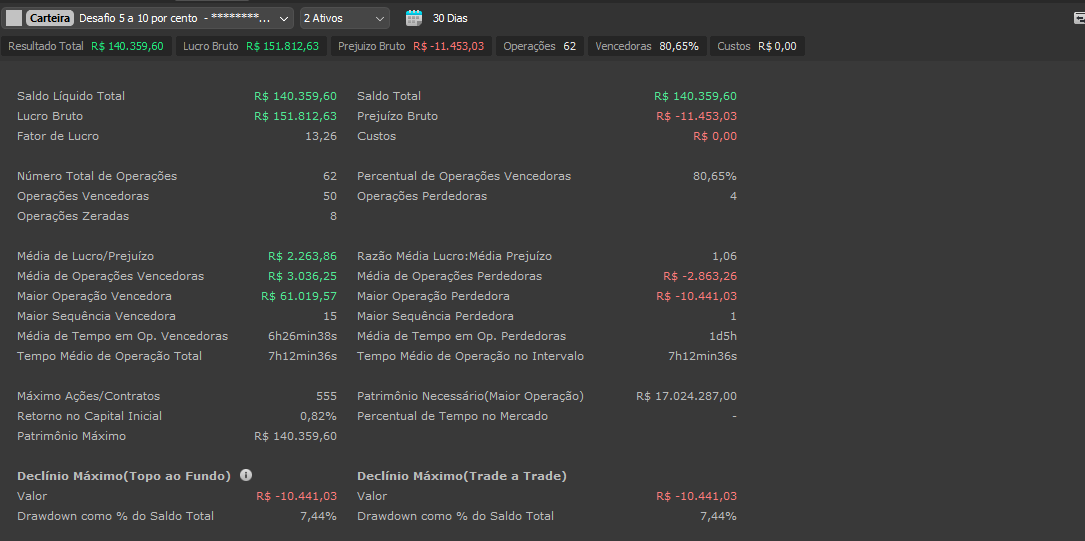
Task: Click the Saldo Total value
Action: 695,96
